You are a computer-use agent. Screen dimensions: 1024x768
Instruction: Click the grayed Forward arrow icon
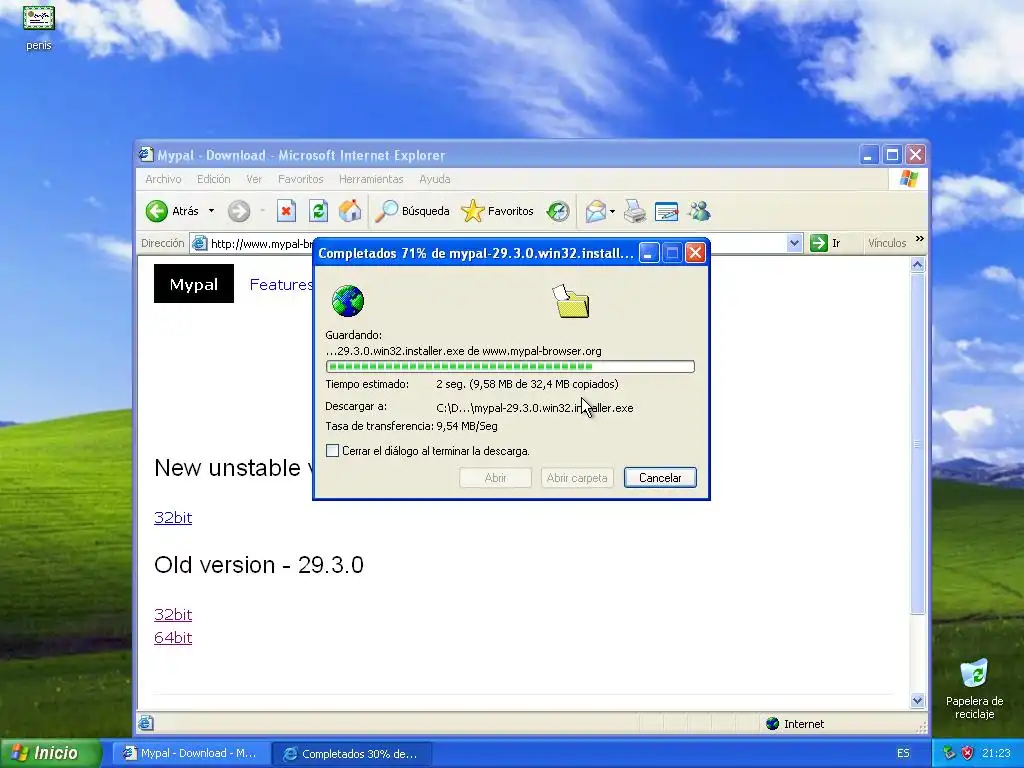tap(239, 211)
